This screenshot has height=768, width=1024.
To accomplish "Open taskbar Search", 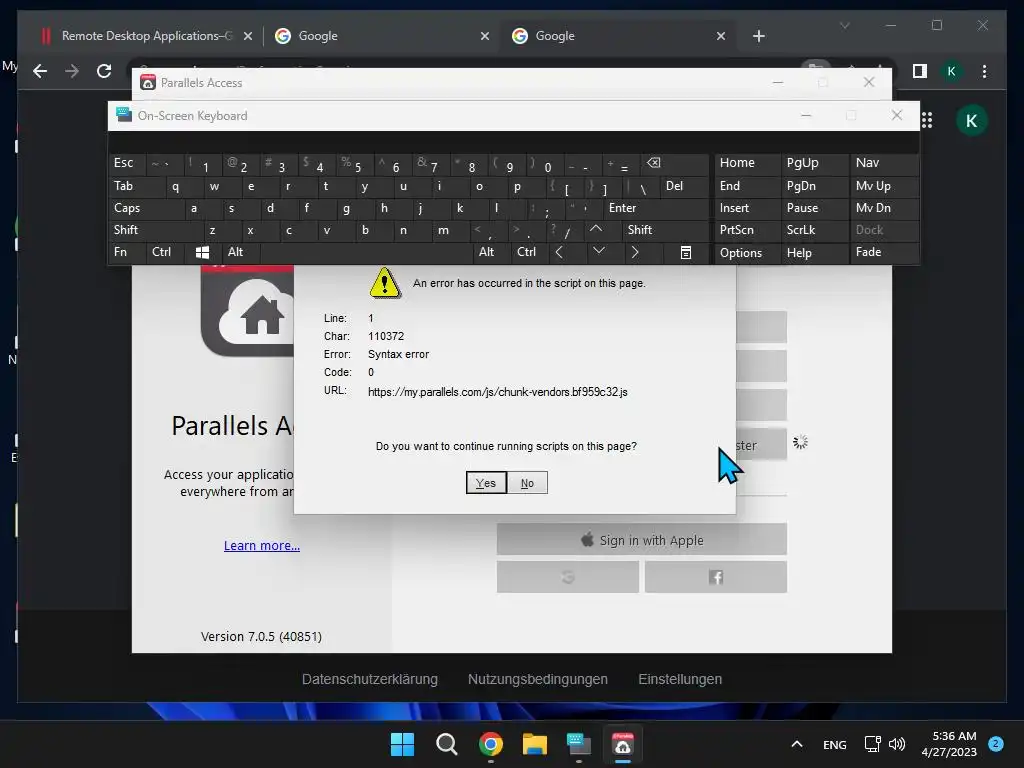I will [447, 744].
